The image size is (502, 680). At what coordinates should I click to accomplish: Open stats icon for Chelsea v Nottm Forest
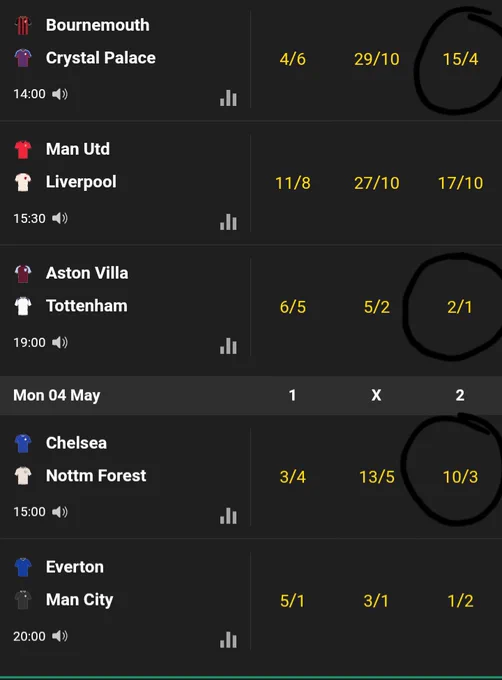pyautogui.click(x=228, y=516)
